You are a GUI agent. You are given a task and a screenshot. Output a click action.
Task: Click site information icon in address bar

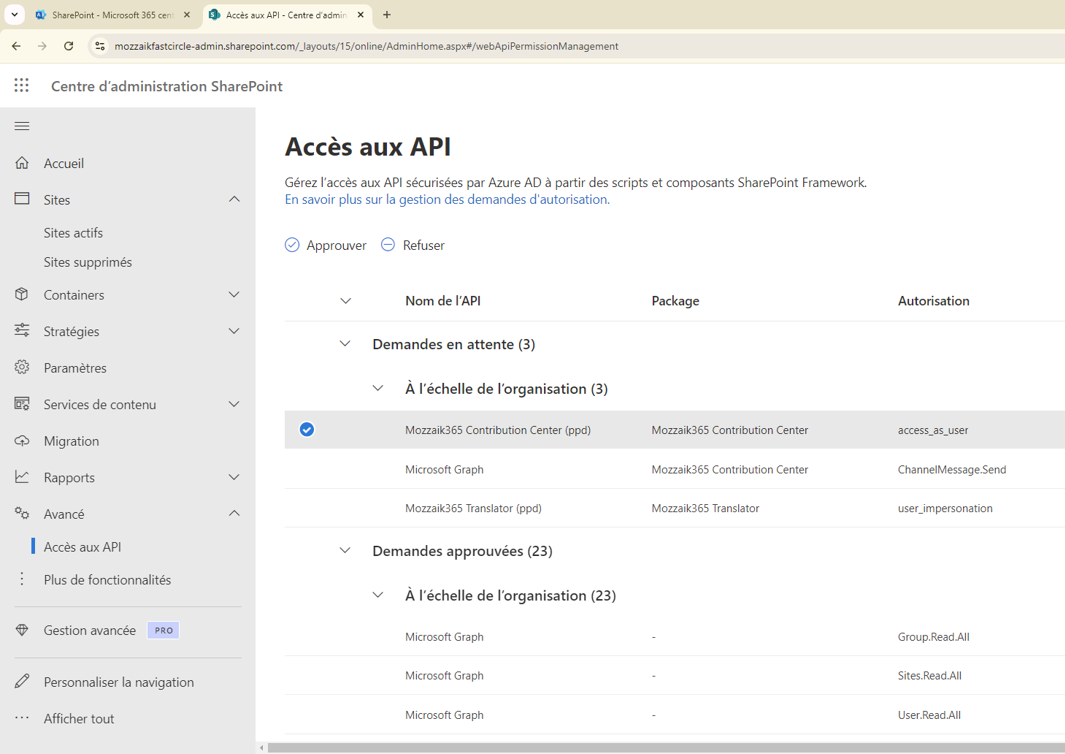click(100, 46)
